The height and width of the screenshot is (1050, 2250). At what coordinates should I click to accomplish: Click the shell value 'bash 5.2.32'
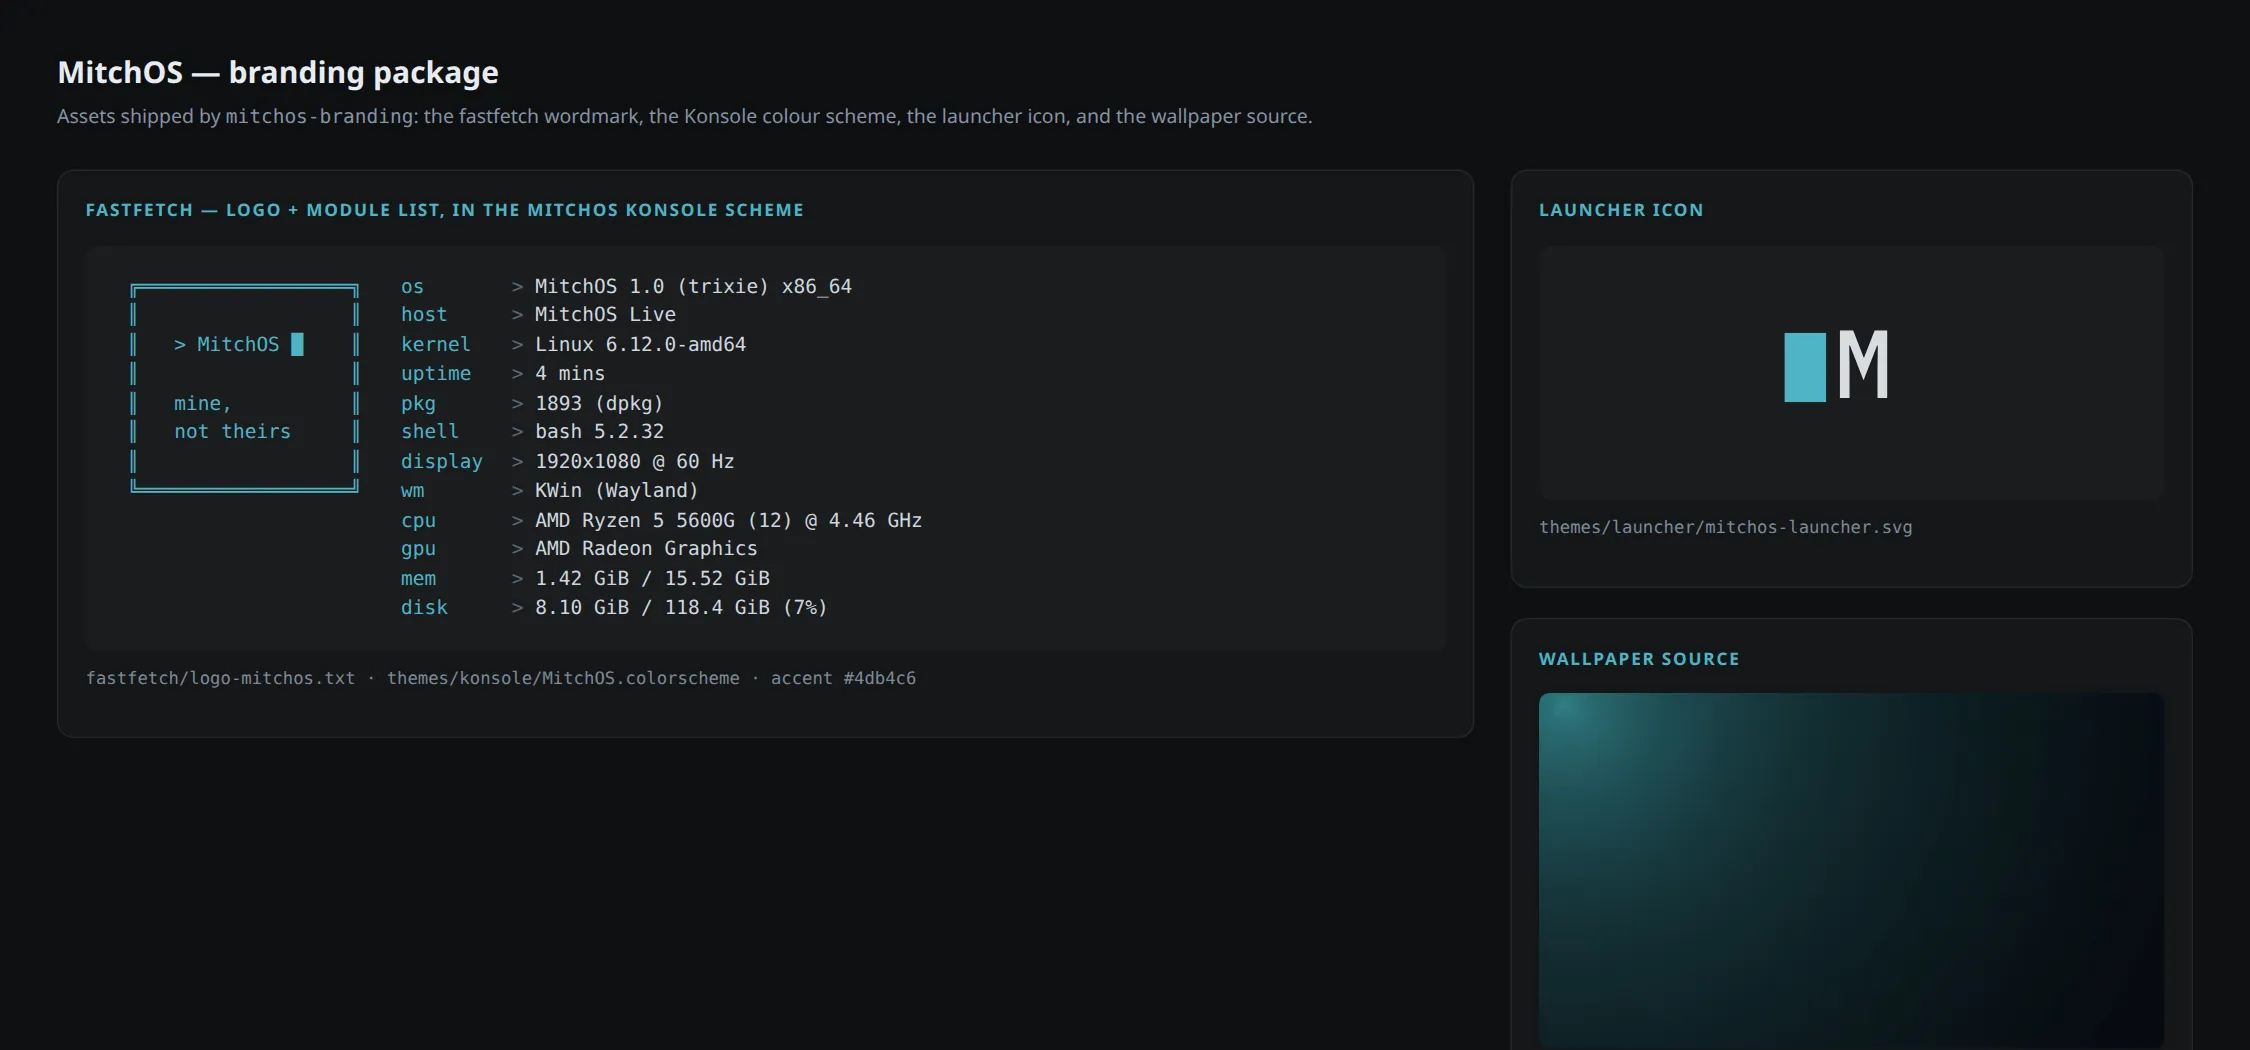coord(599,432)
